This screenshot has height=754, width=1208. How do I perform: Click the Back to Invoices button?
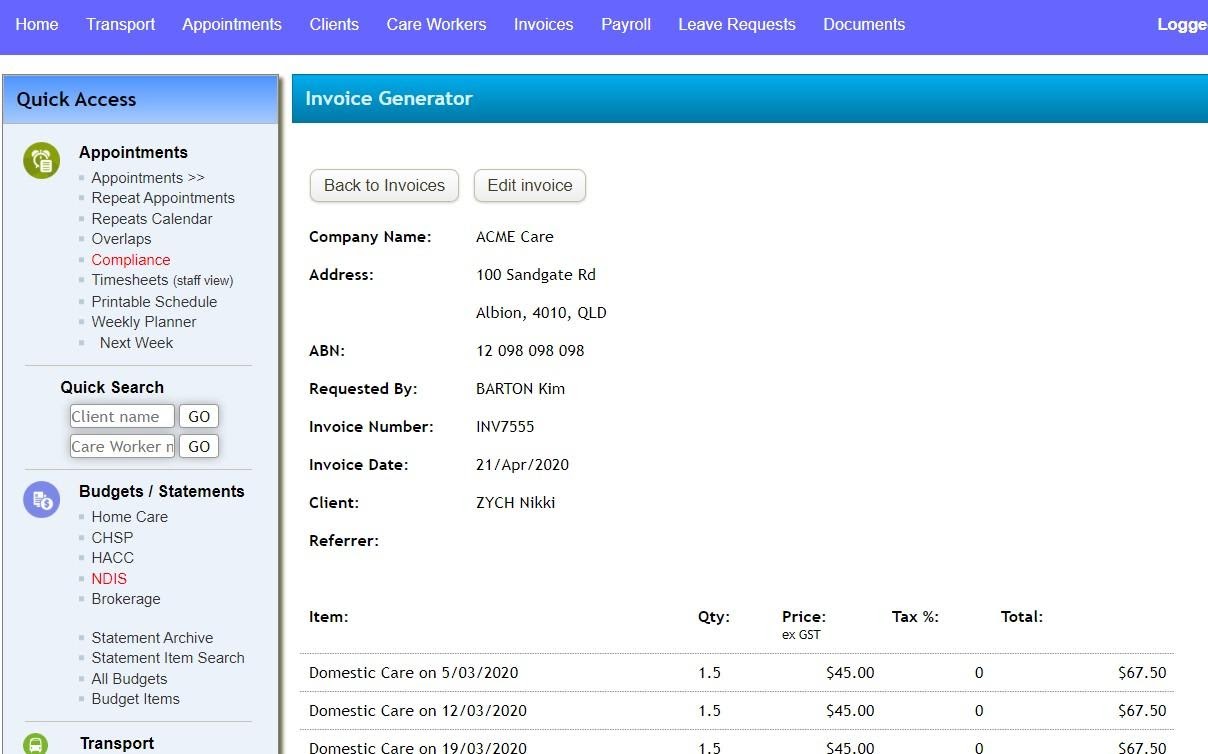[383, 185]
